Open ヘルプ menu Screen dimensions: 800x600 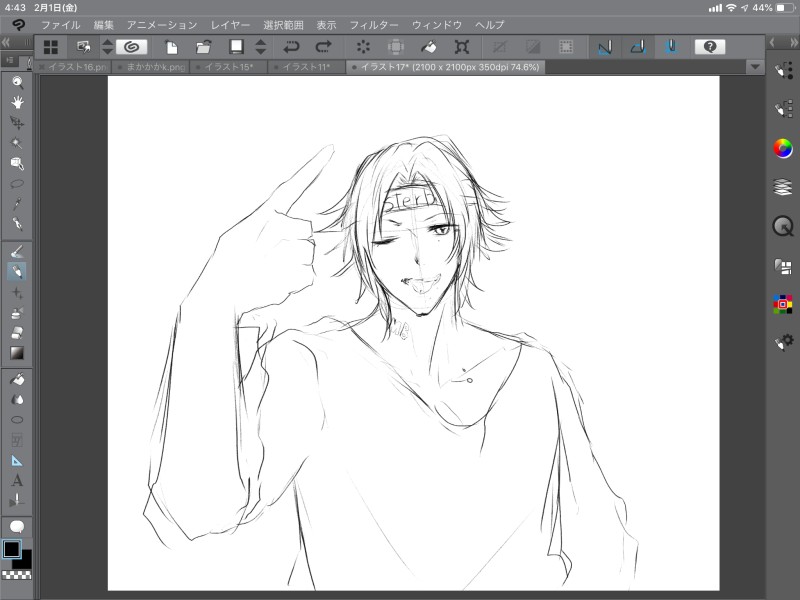point(489,24)
